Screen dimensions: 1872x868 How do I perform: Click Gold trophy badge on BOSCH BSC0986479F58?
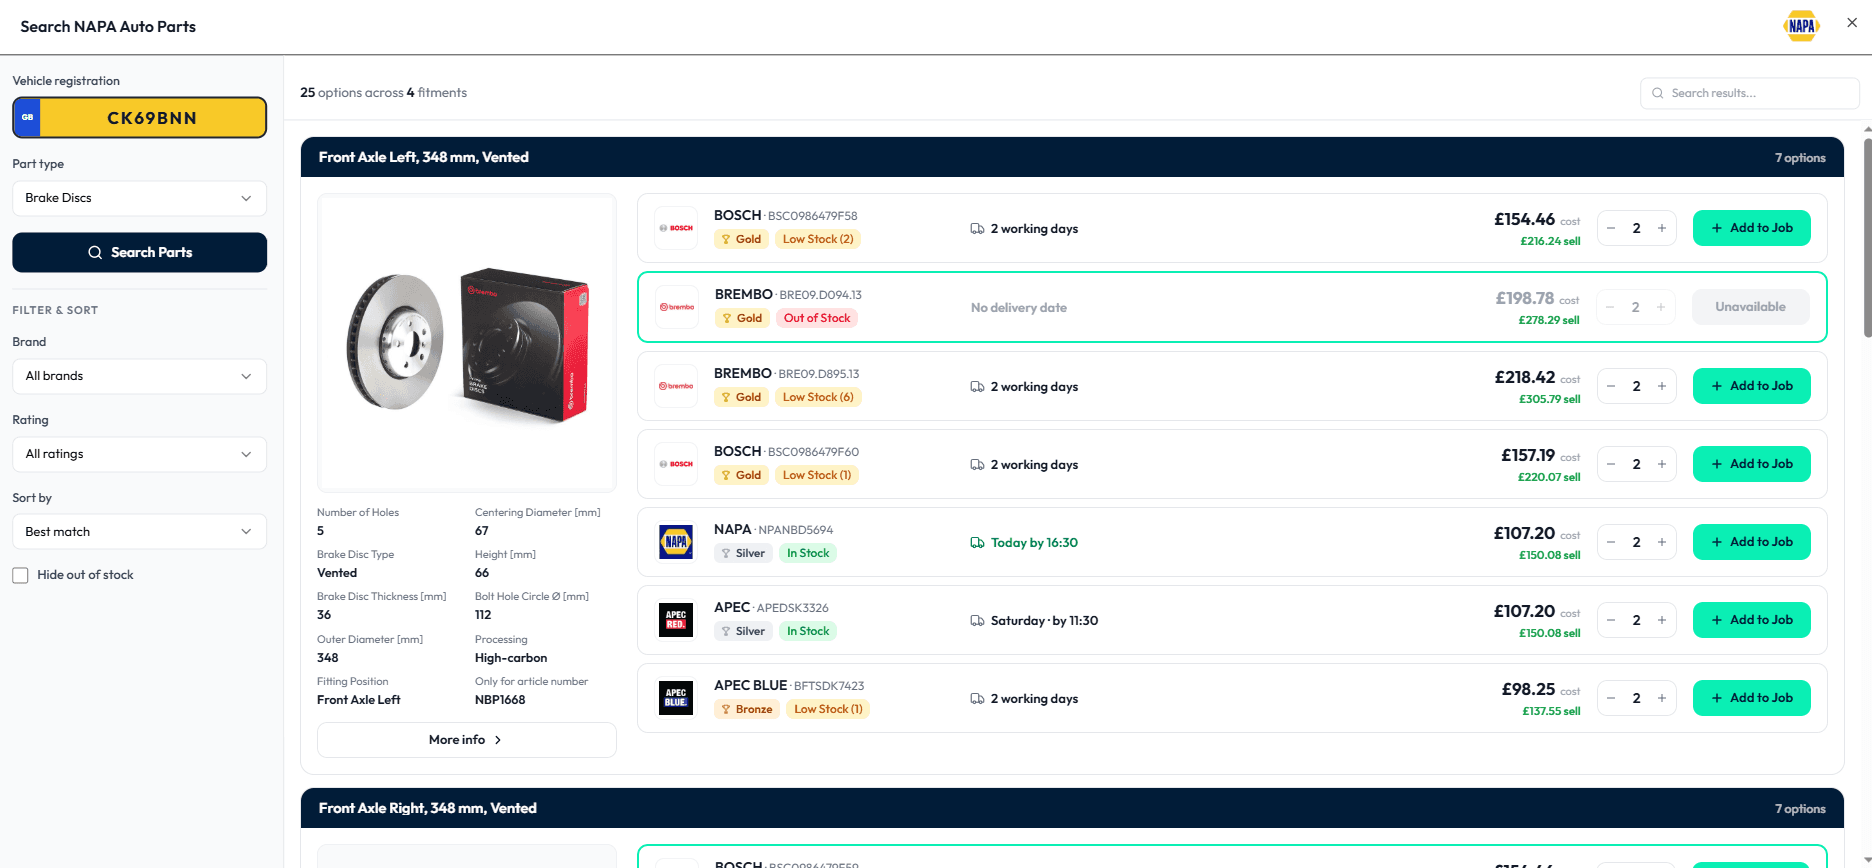741,239
